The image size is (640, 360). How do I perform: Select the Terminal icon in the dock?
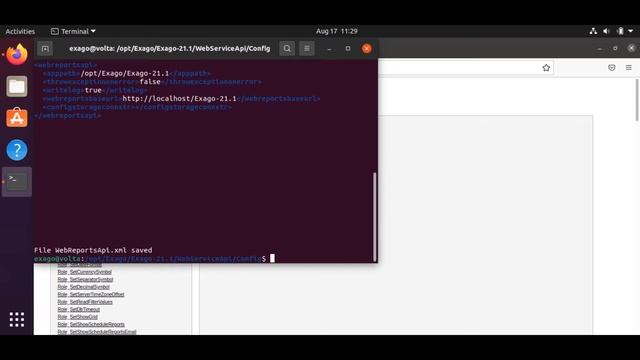pyautogui.click(x=17, y=182)
